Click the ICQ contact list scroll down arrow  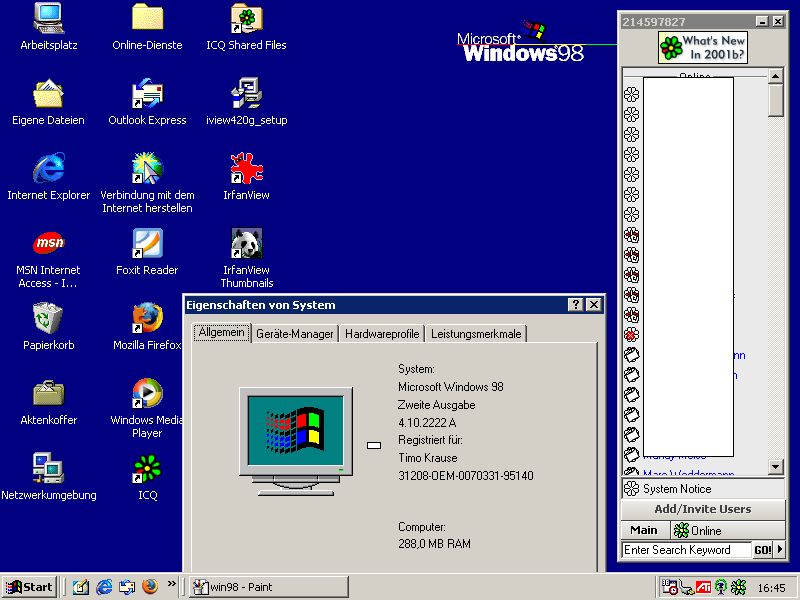coord(776,467)
